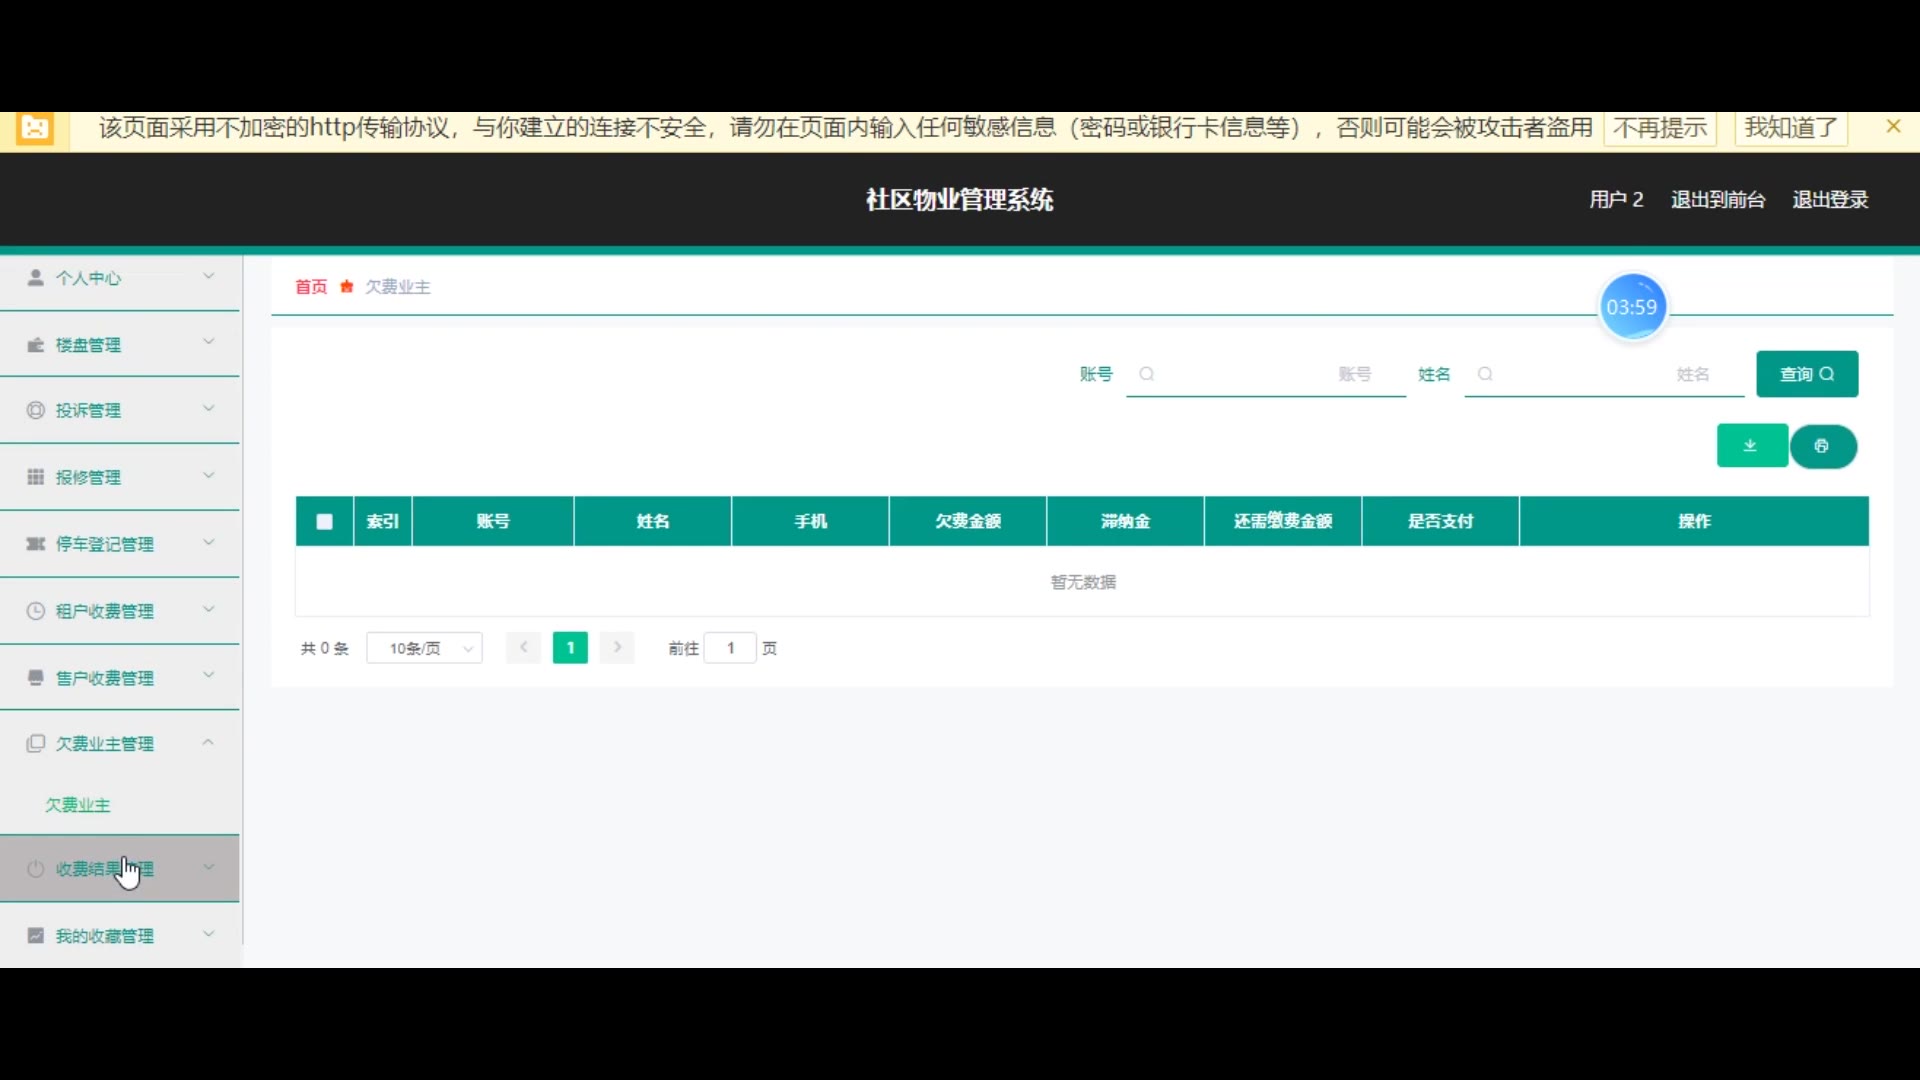
Task: Click the 退出登录 link
Action: (x=1829, y=199)
